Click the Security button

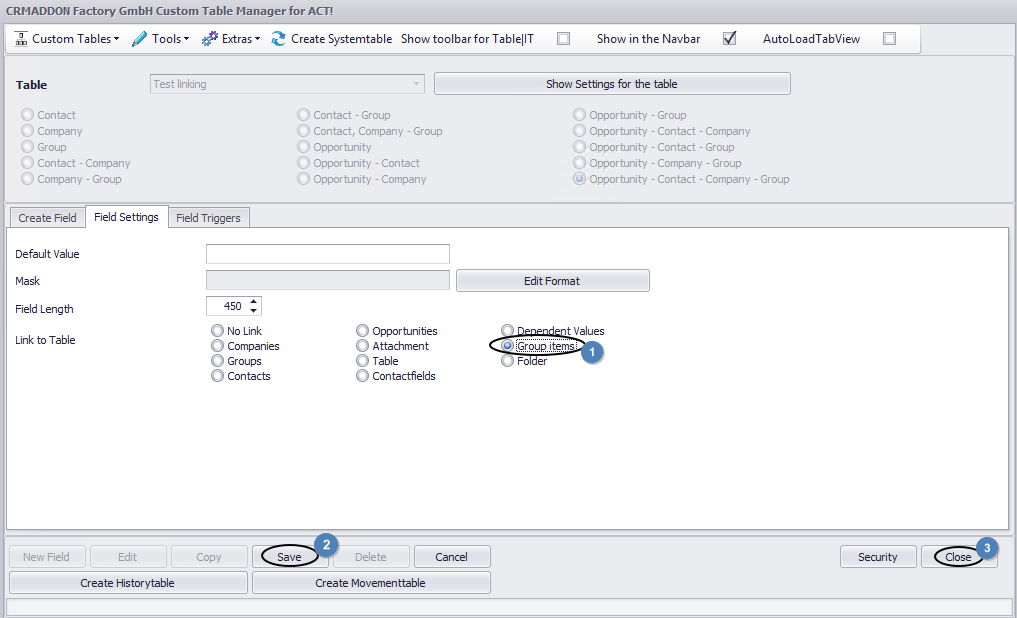coord(878,556)
